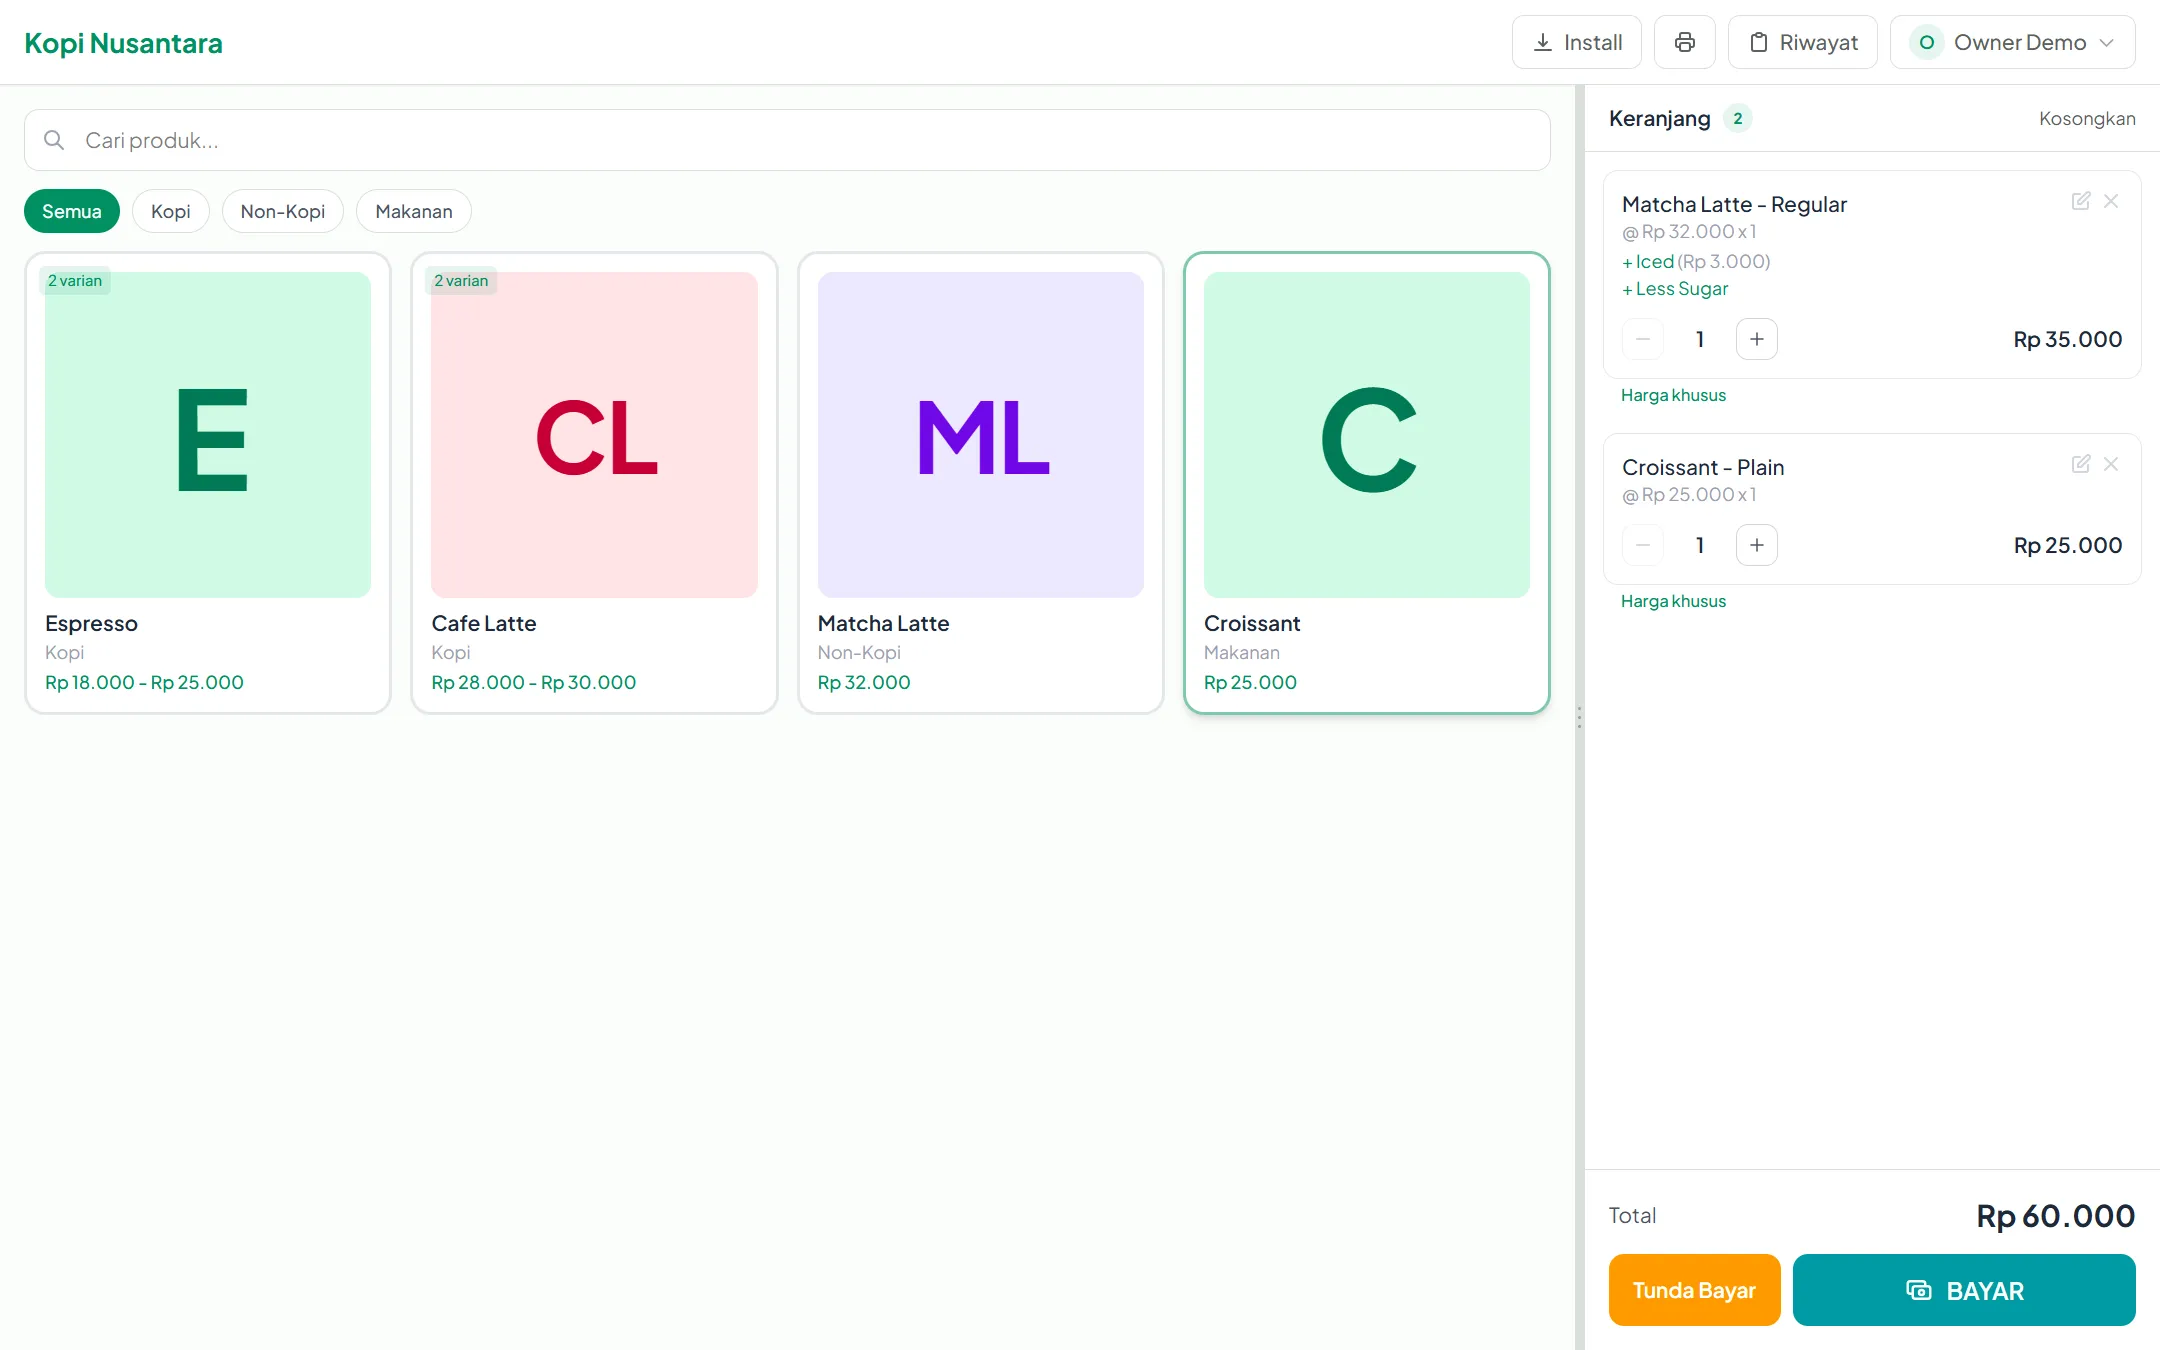Select the Semua category filter
2160x1350 pixels.
(72, 211)
